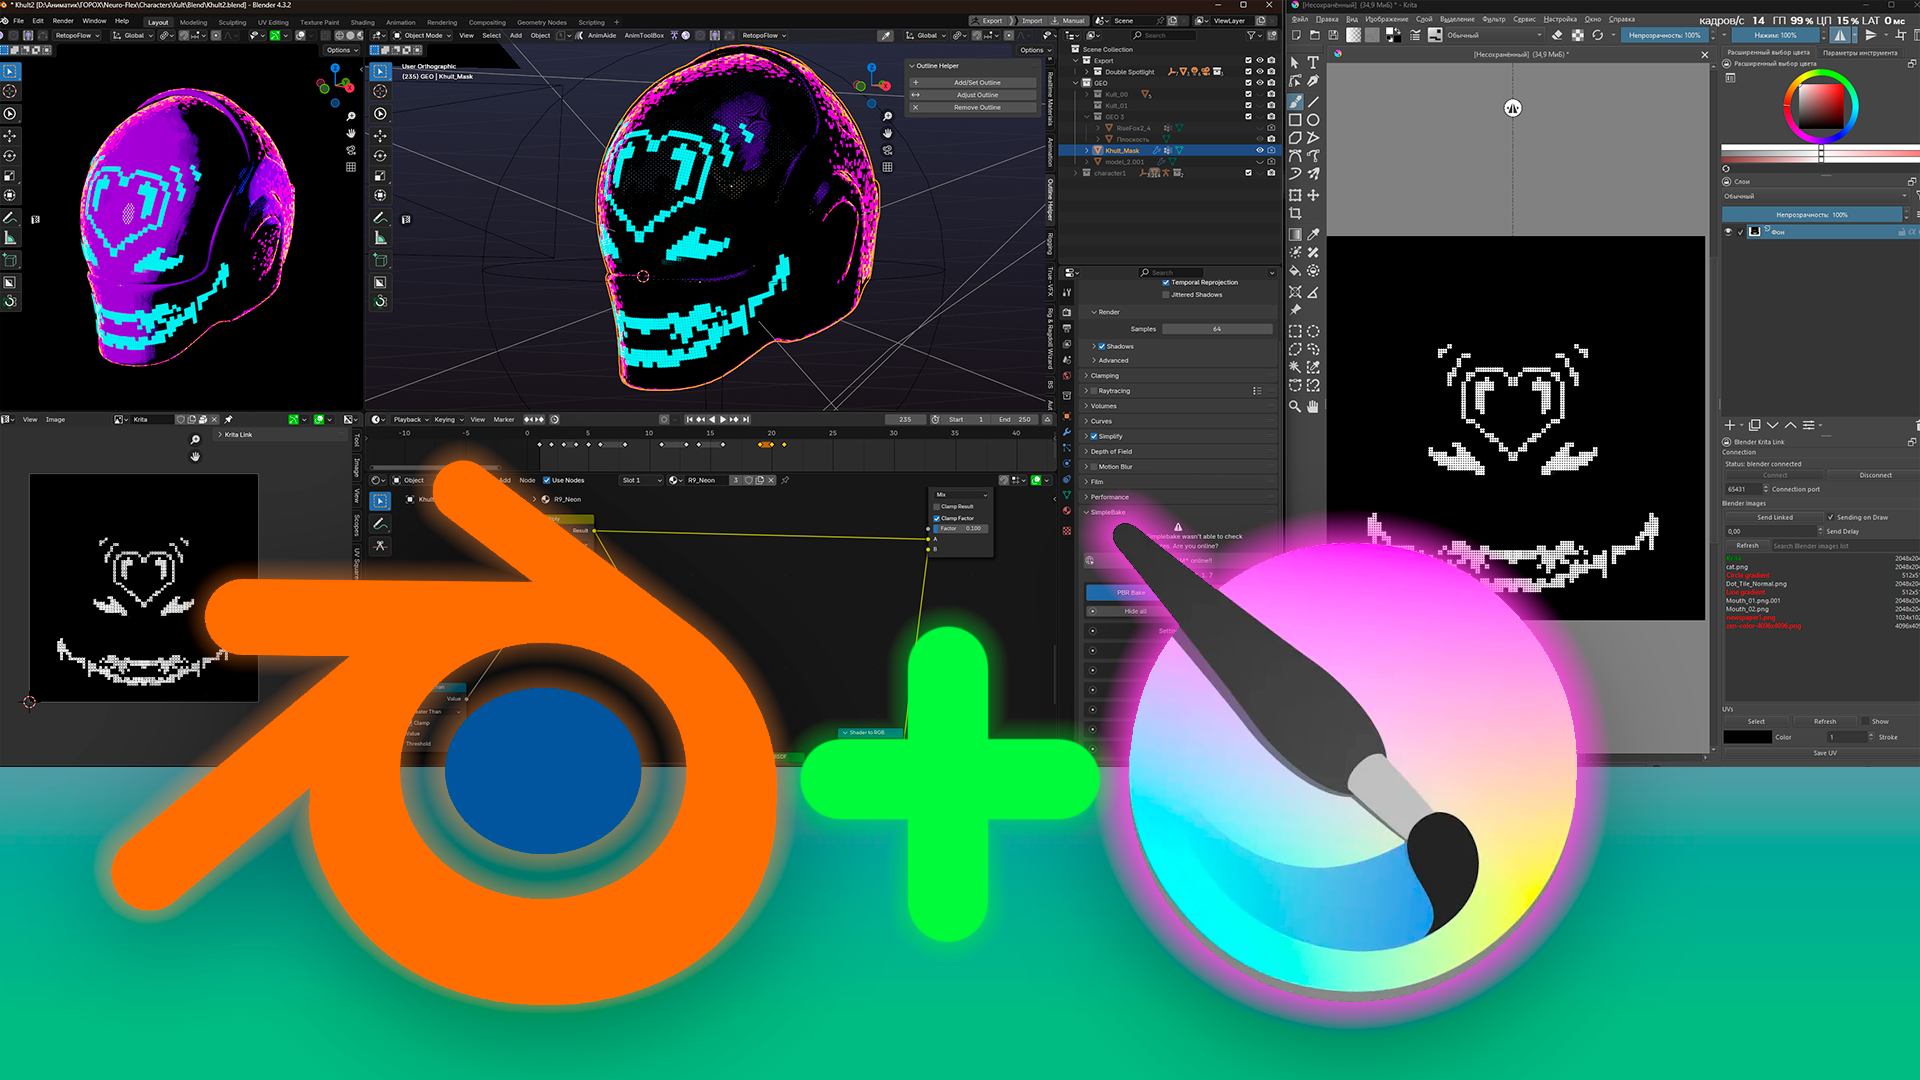The image size is (1920, 1080).
Task: Click the PBR Bake button
Action: pyautogui.click(x=1130, y=593)
